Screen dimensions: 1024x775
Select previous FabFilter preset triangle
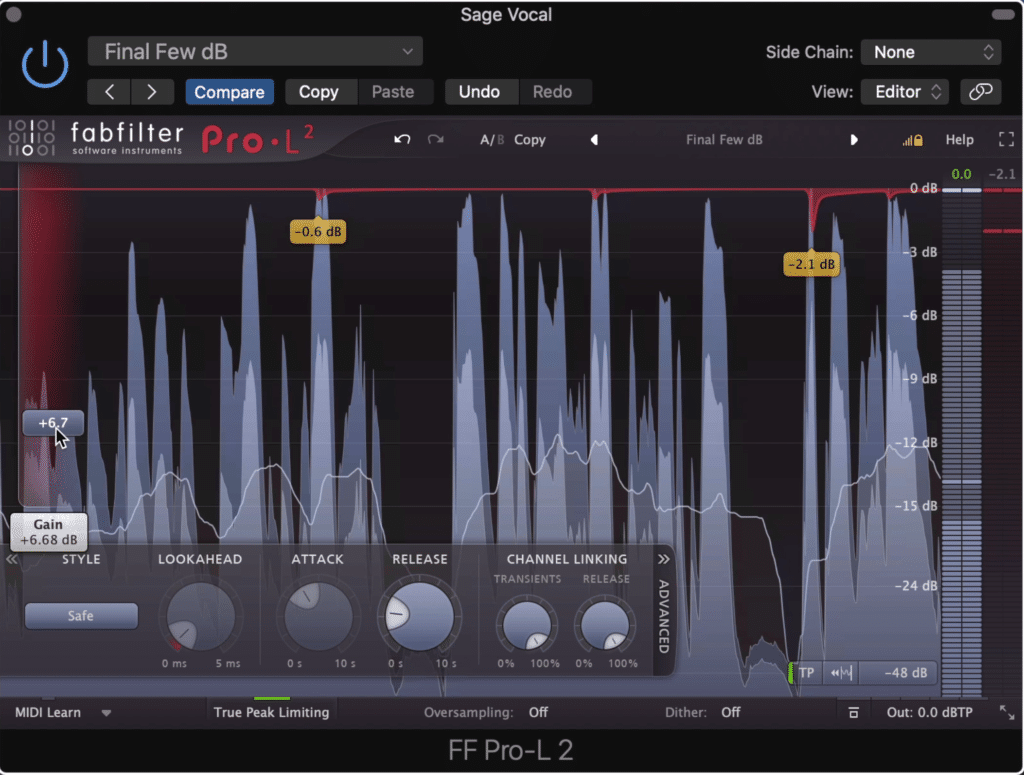point(594,140)
